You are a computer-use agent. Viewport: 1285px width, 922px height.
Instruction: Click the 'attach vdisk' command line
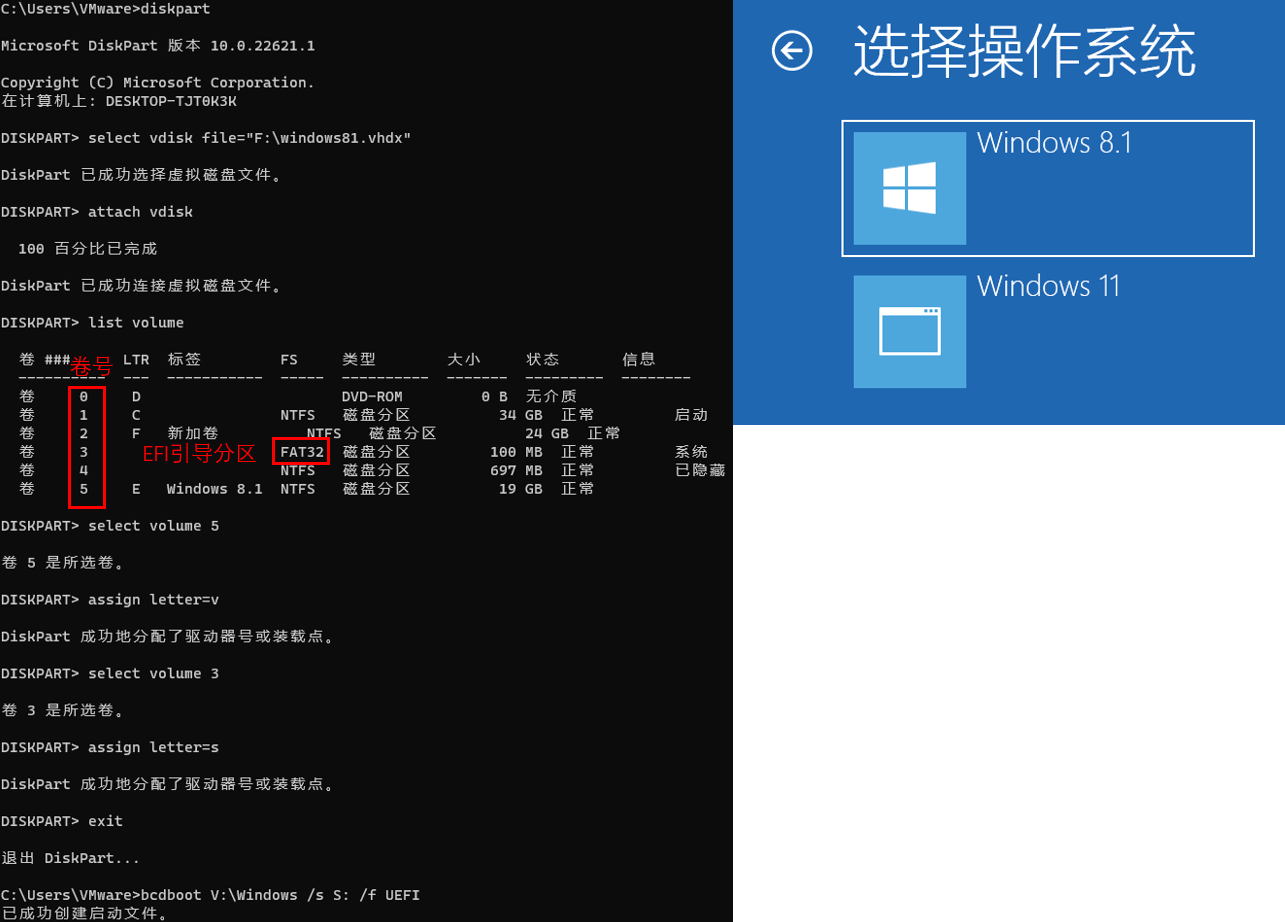pos(97,212)
